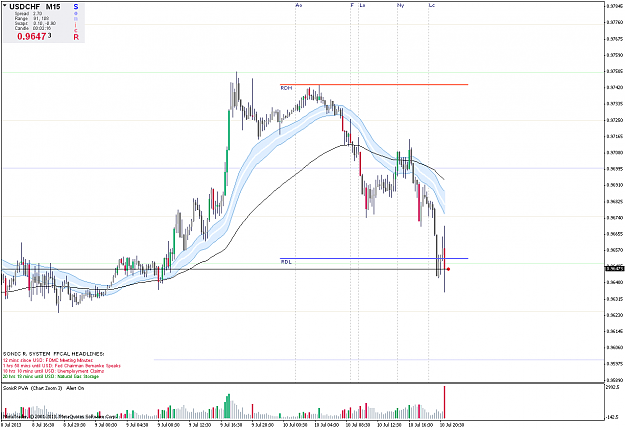Viewport: 625px width, 429px height.
Task: Click the USDCHF M15 symbol title
Action: click(x=35, y=7)
